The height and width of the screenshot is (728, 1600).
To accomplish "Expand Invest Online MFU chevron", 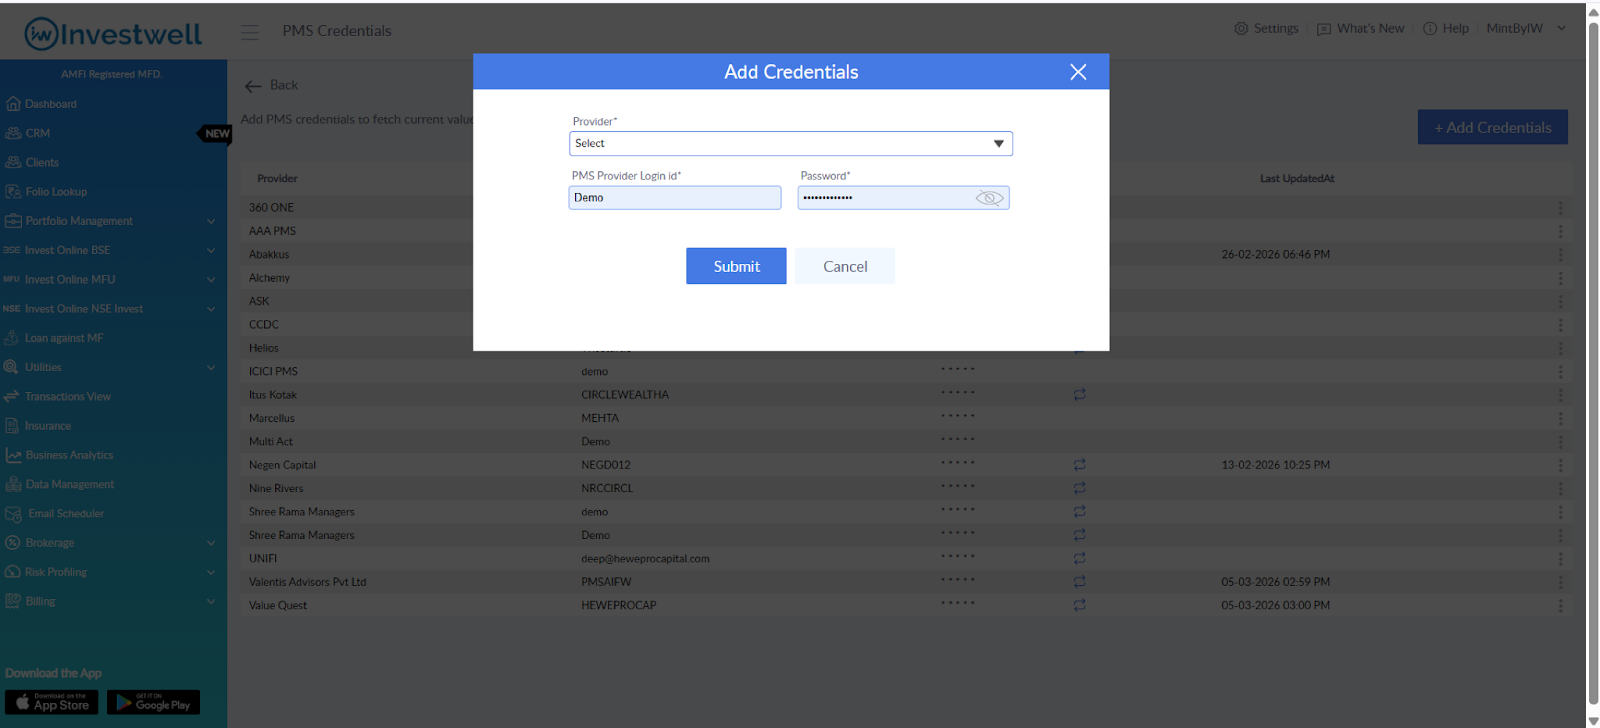I will pos(211,280).
